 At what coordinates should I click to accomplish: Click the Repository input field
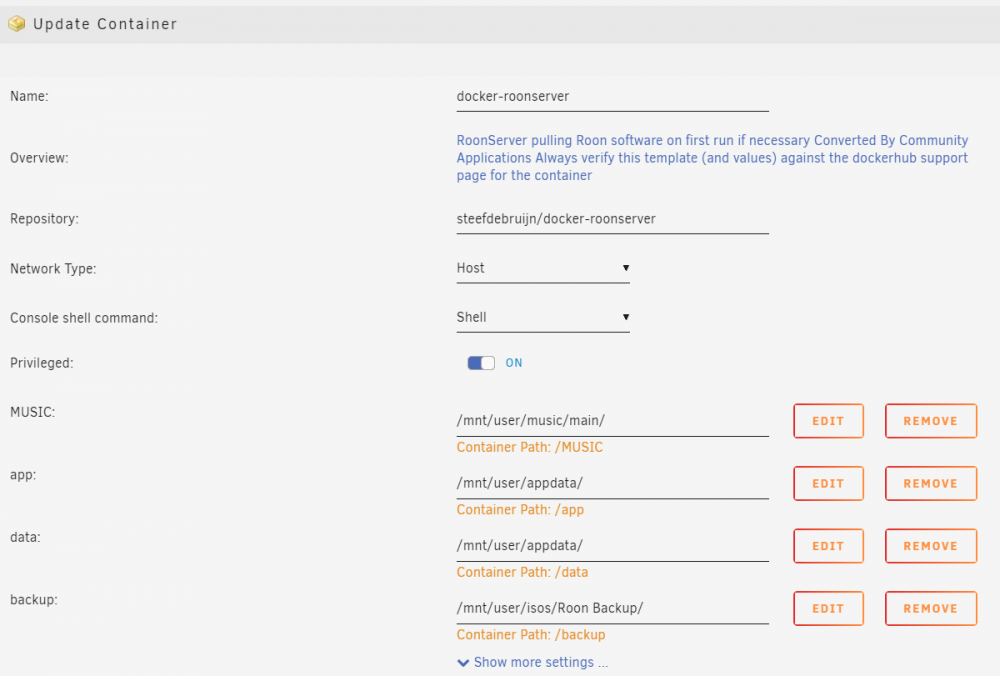tap(612, 219)
